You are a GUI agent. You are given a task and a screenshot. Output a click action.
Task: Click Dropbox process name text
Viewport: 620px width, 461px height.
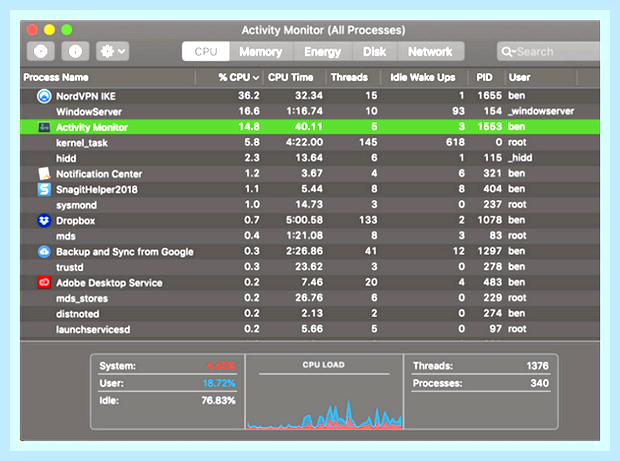(x=76, y=221)
